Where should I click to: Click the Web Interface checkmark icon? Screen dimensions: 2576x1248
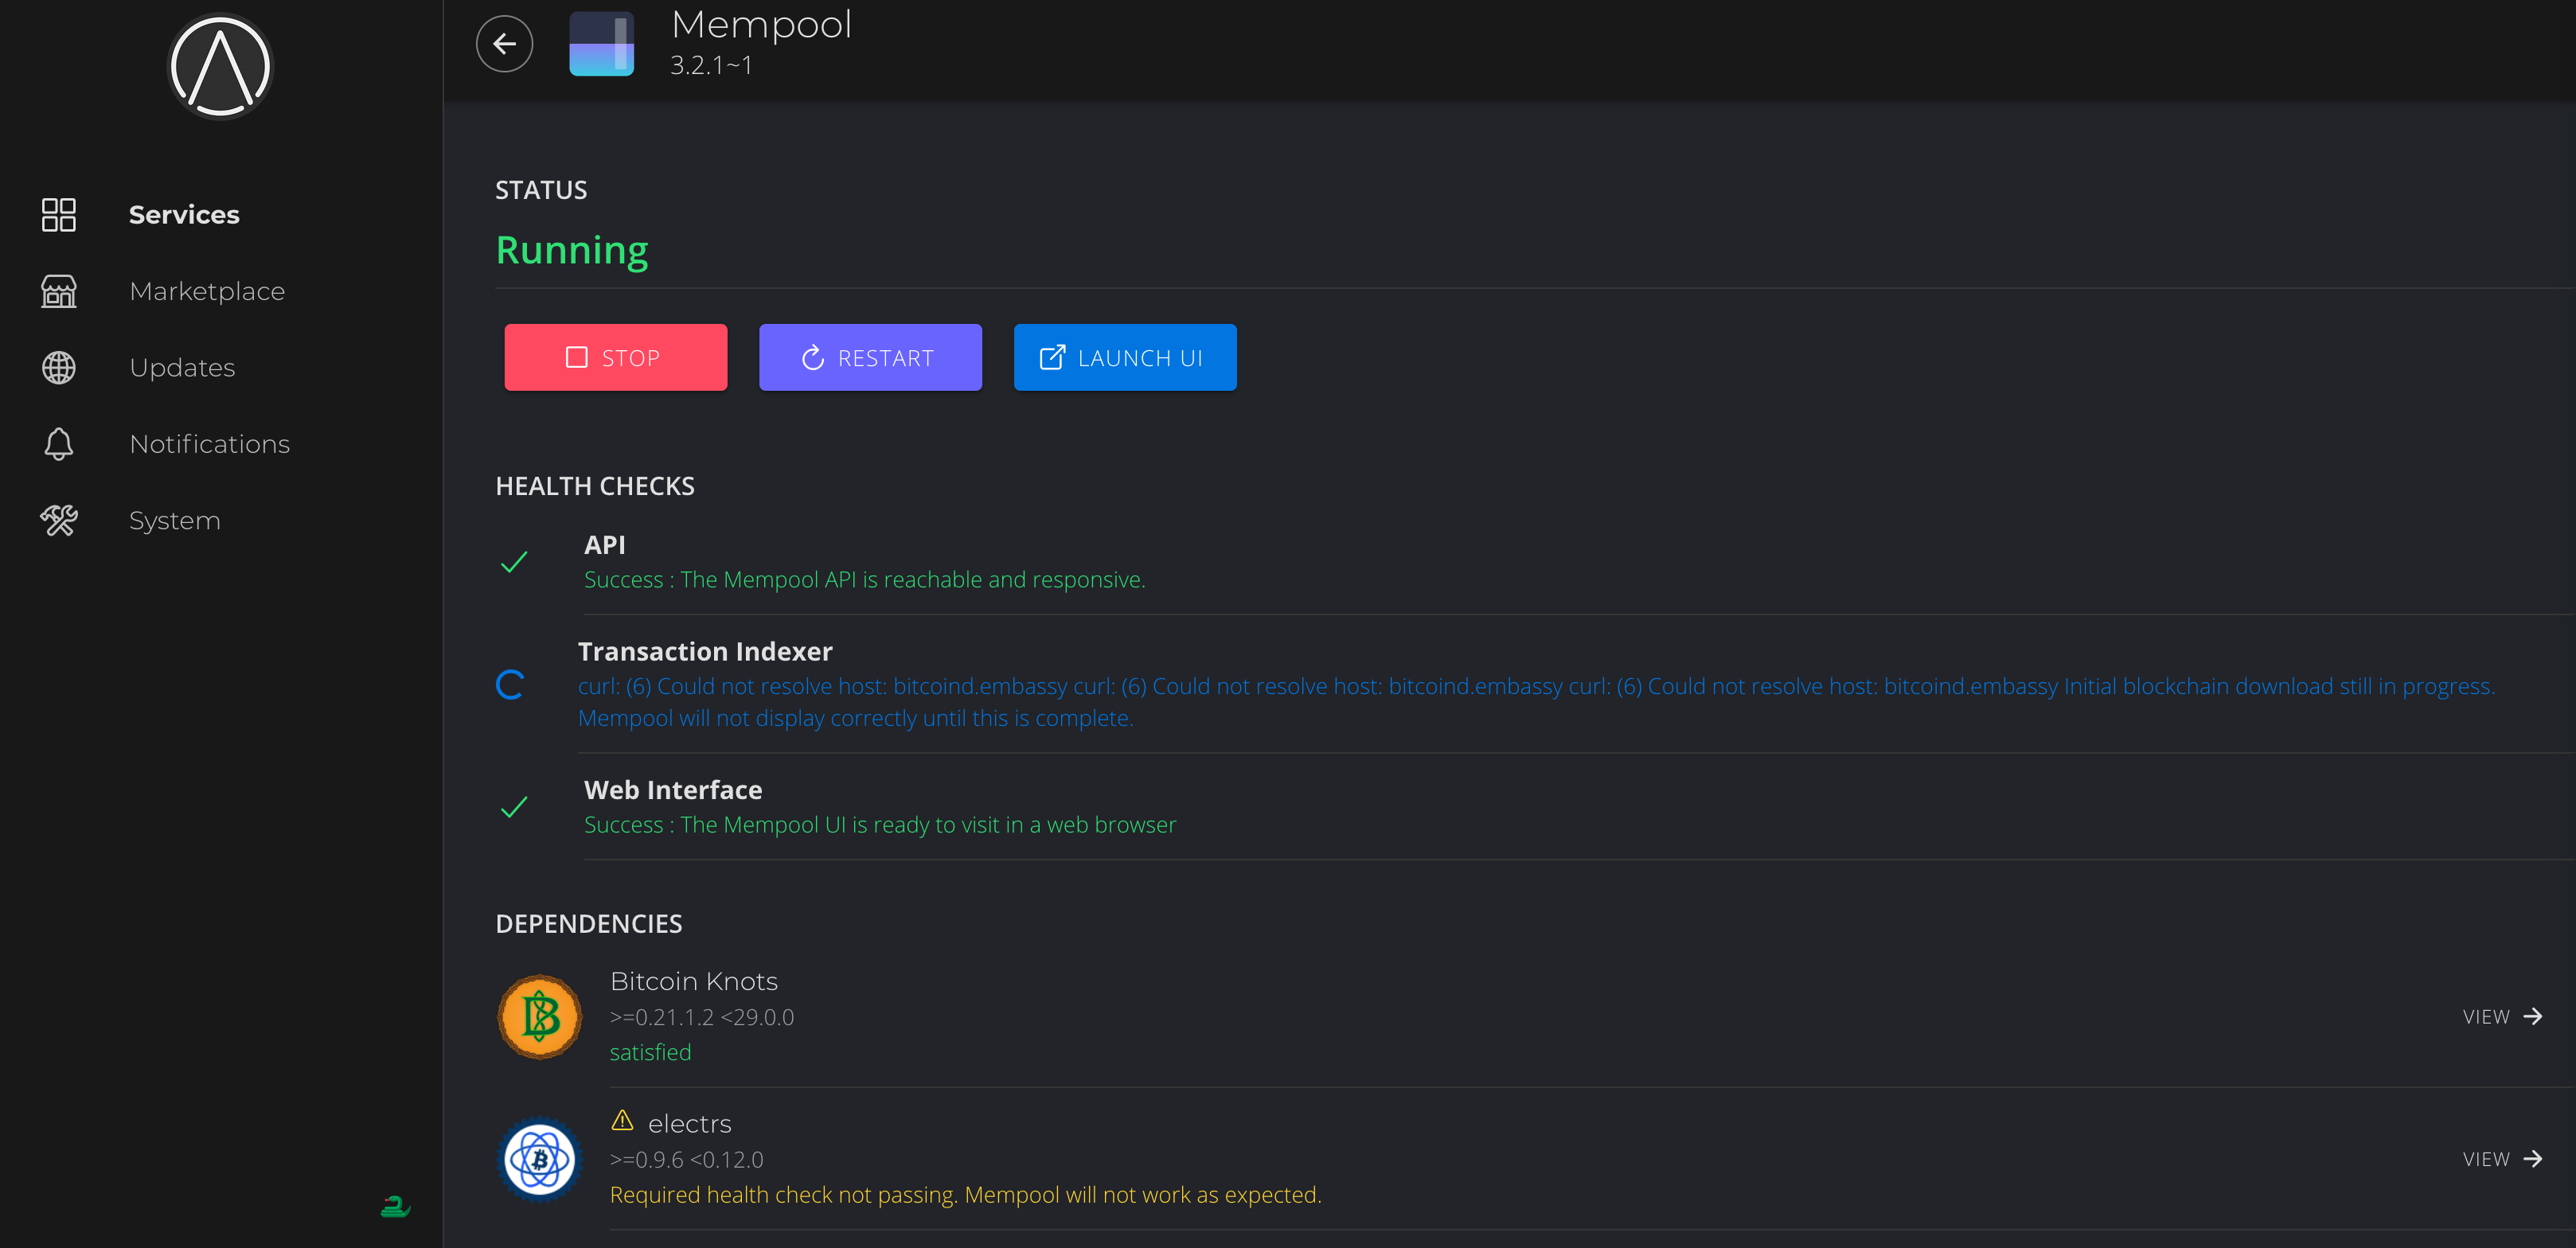coord(513,807)
